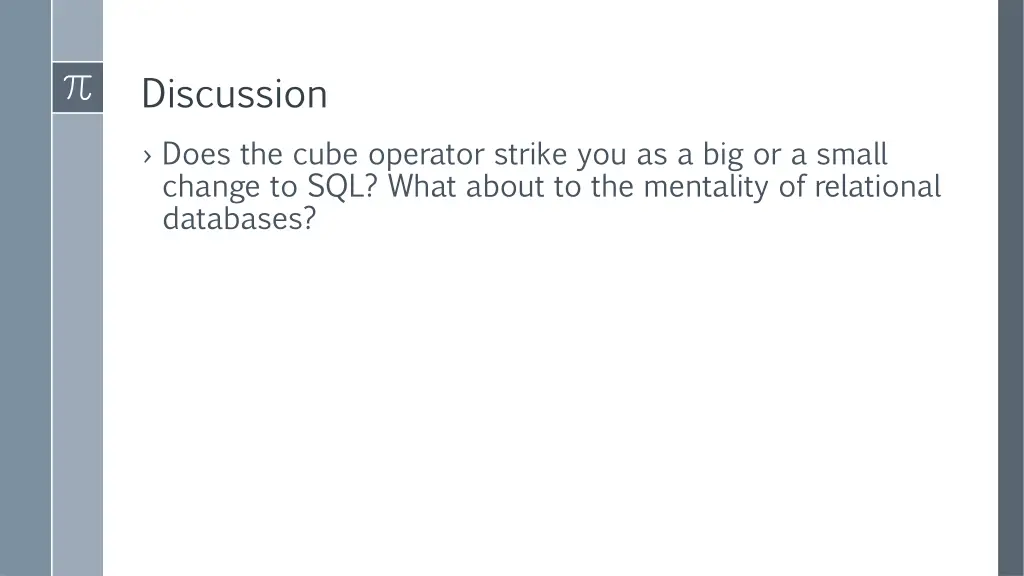This screenshot has height=576, width=1024.
Task: Click the dark blue-gray strip on the far left
Action: (25, 288)
